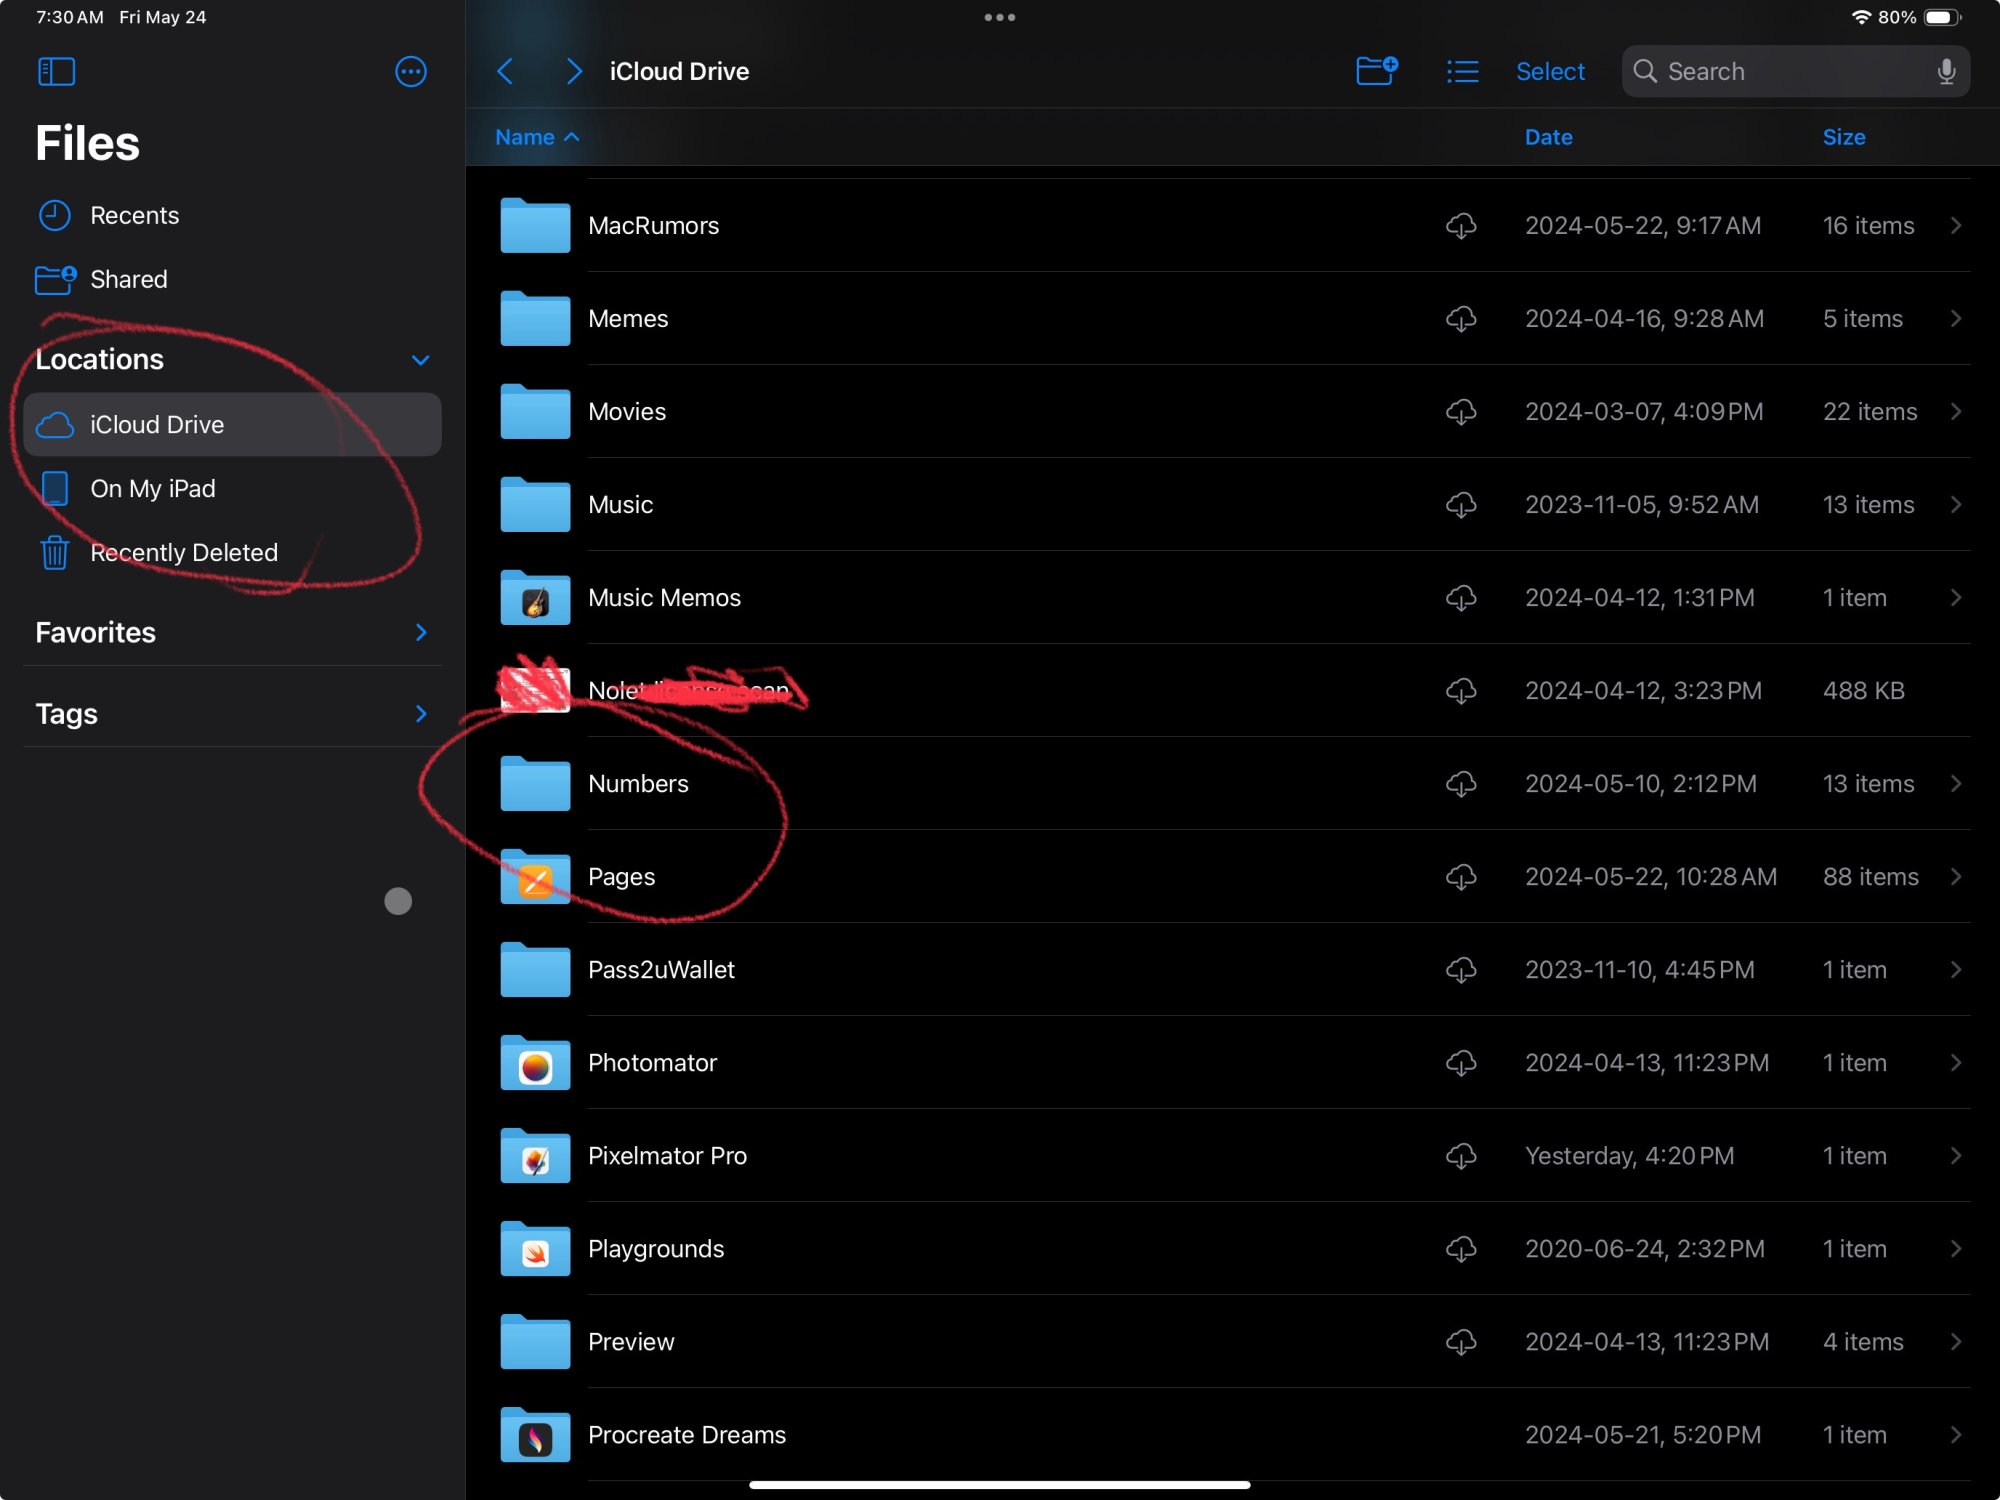Viewport: 2000px width, 1500px height.
Task: Tap the Music row chevron
Action: [x=1956, y=504]
